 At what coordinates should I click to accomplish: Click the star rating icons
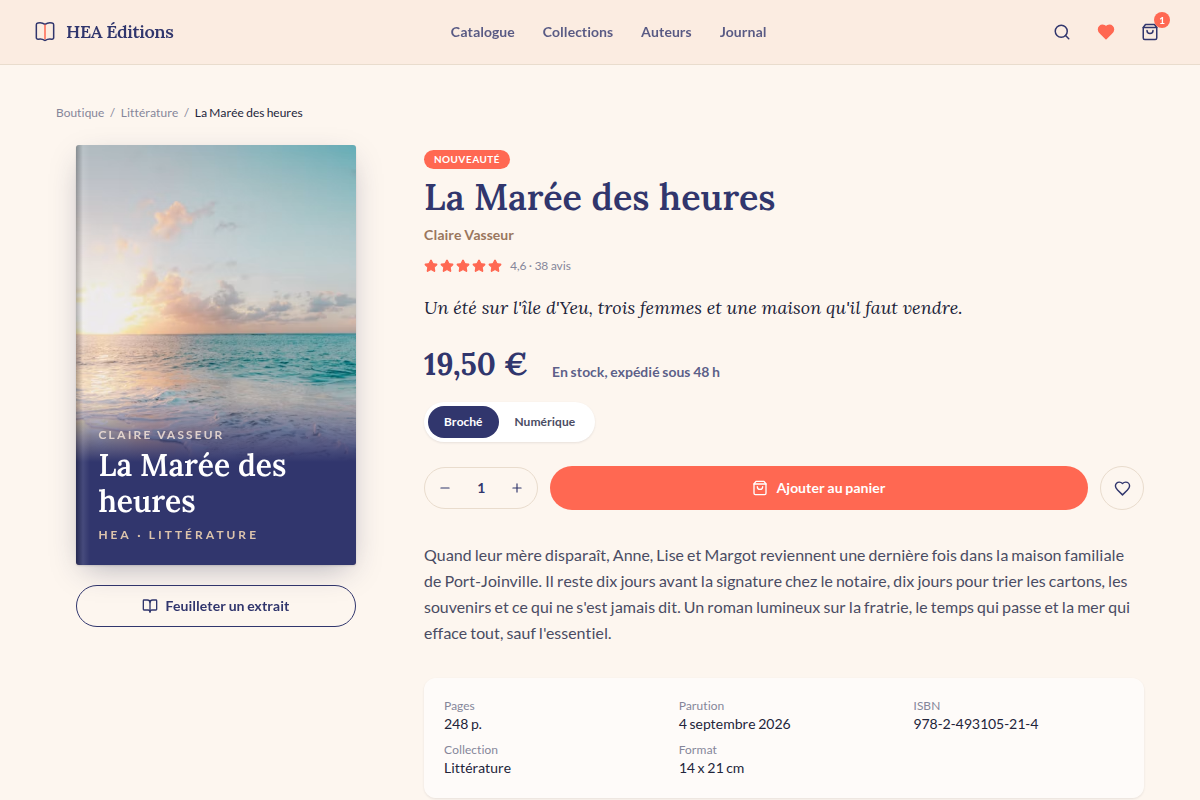pyautogui.click(x=463, y=266)
